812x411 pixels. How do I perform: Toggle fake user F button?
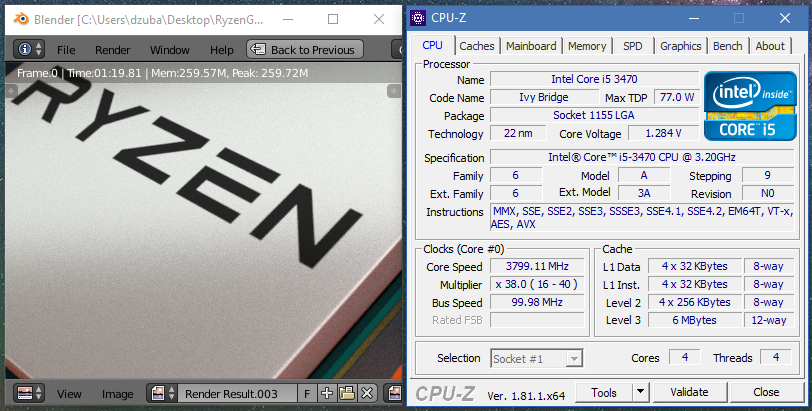(x=307, y=393)
